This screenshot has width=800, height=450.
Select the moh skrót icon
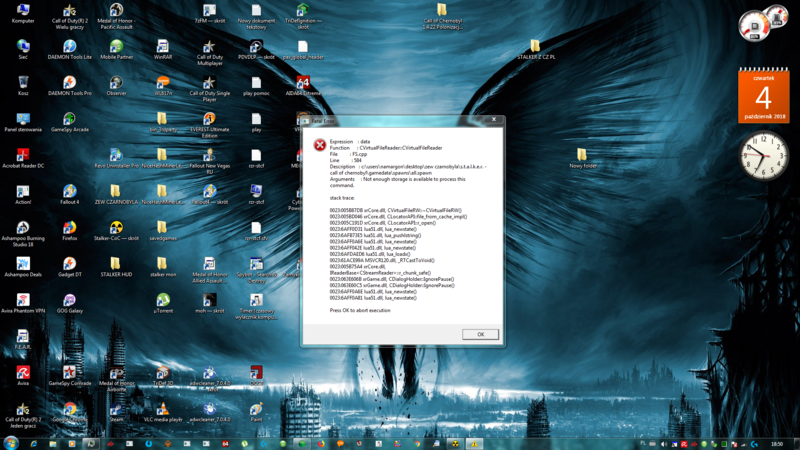coord(210,304)
